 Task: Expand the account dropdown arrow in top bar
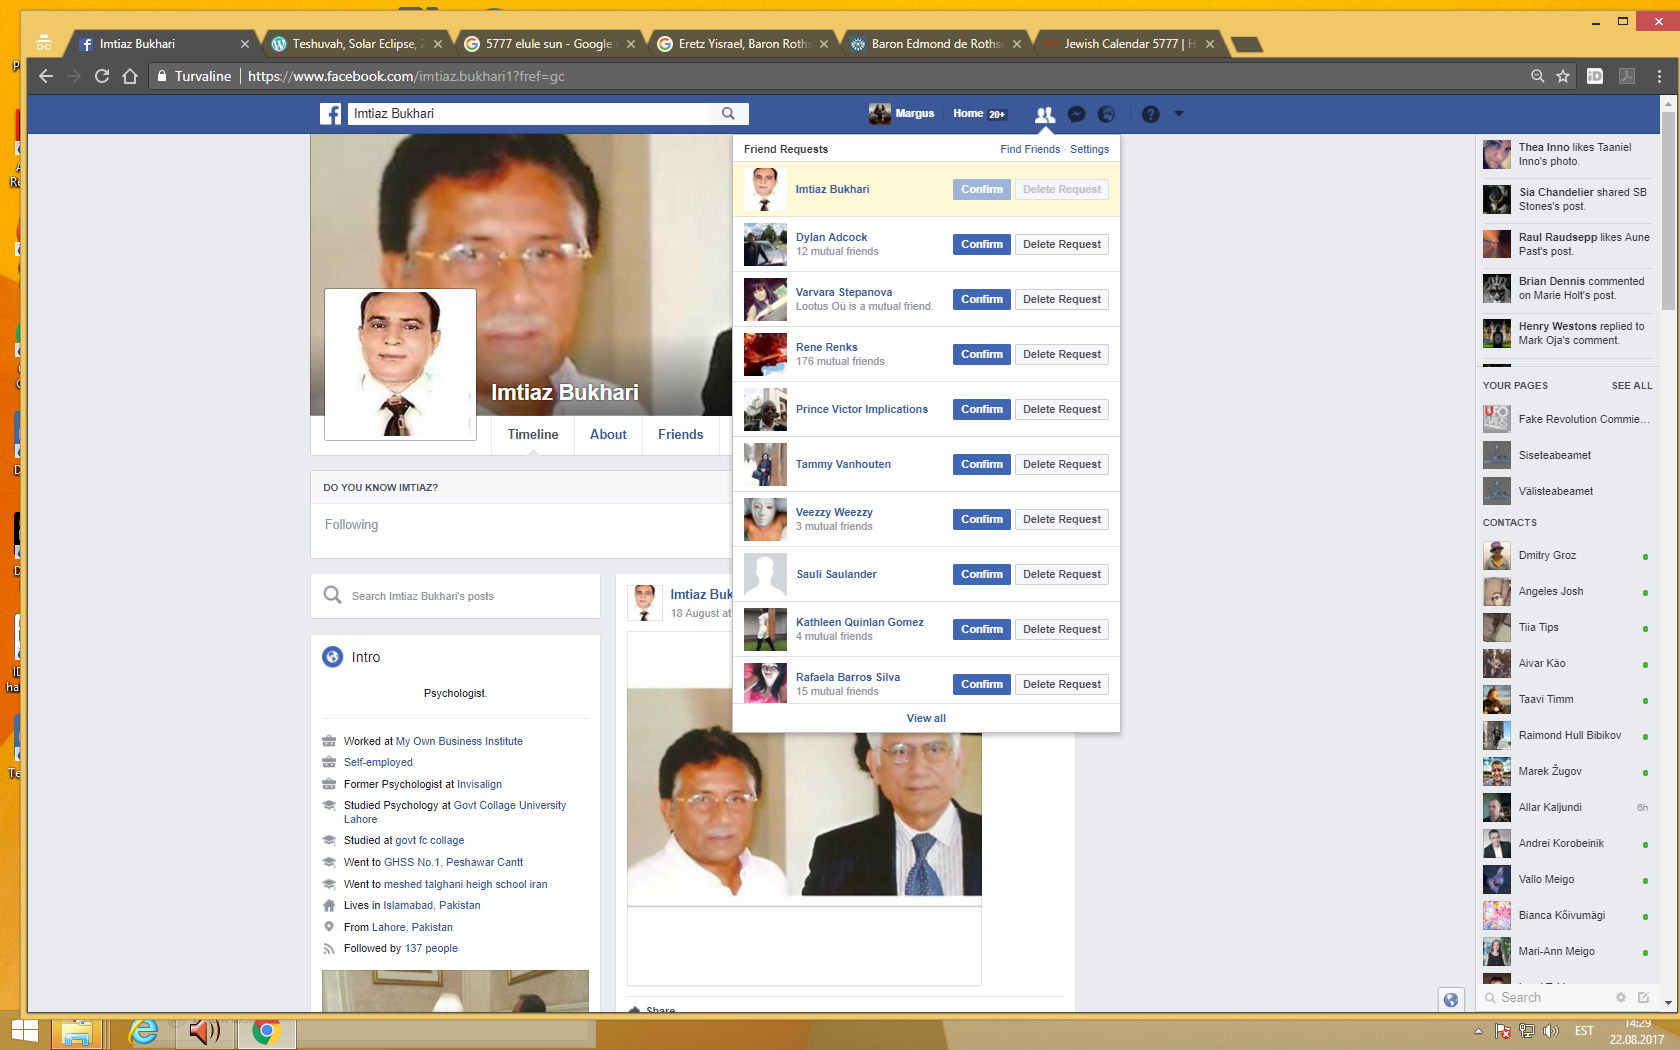tap(1179, 114)
